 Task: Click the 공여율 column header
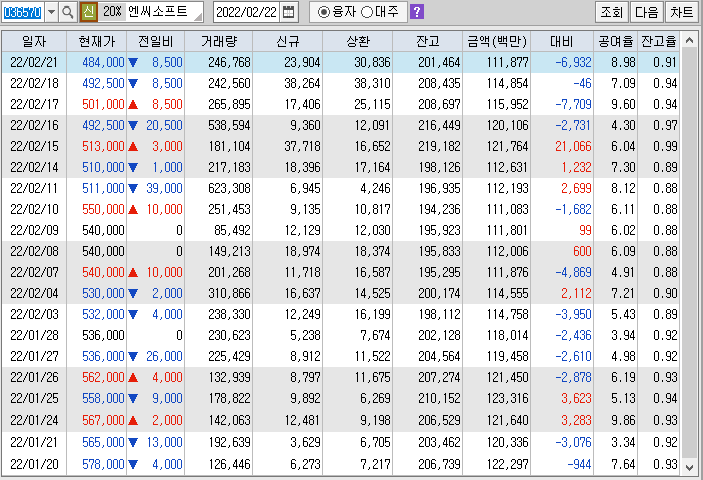(x=615, y=42)
